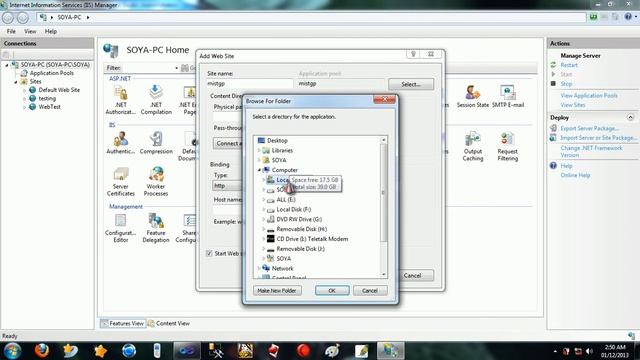
Task: Open Output Caching feature icon
Action: (x=473, y=147)
